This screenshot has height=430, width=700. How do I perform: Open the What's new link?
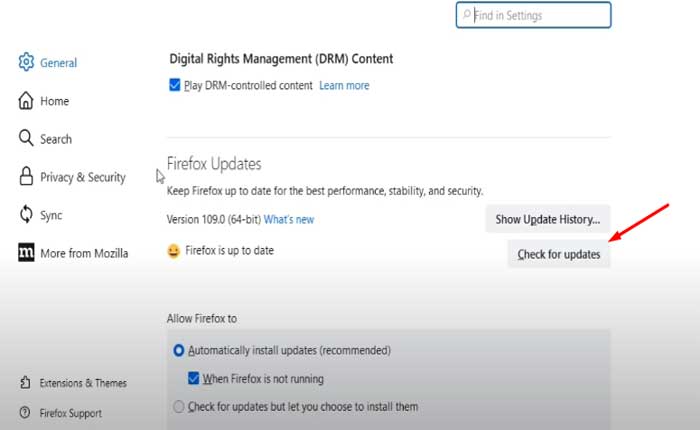(289, 219)
